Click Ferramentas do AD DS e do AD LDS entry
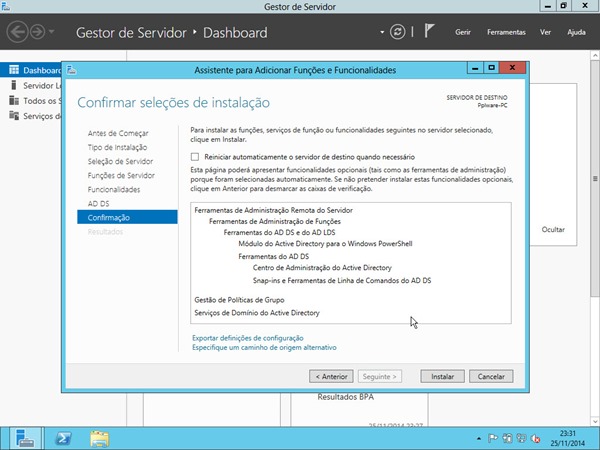Image resolution: width=600 pixels, height=450 pixels. tap(279, 232)
